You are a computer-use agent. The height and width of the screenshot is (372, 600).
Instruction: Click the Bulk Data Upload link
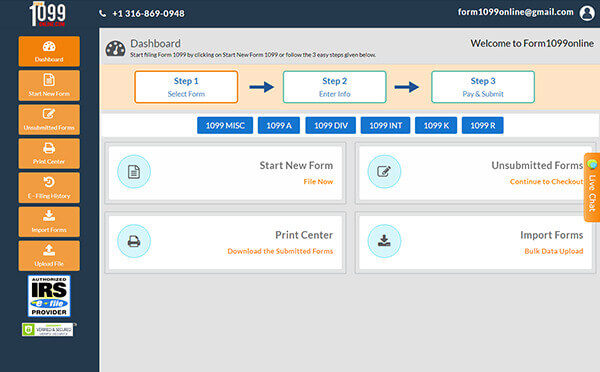(554, 251)
